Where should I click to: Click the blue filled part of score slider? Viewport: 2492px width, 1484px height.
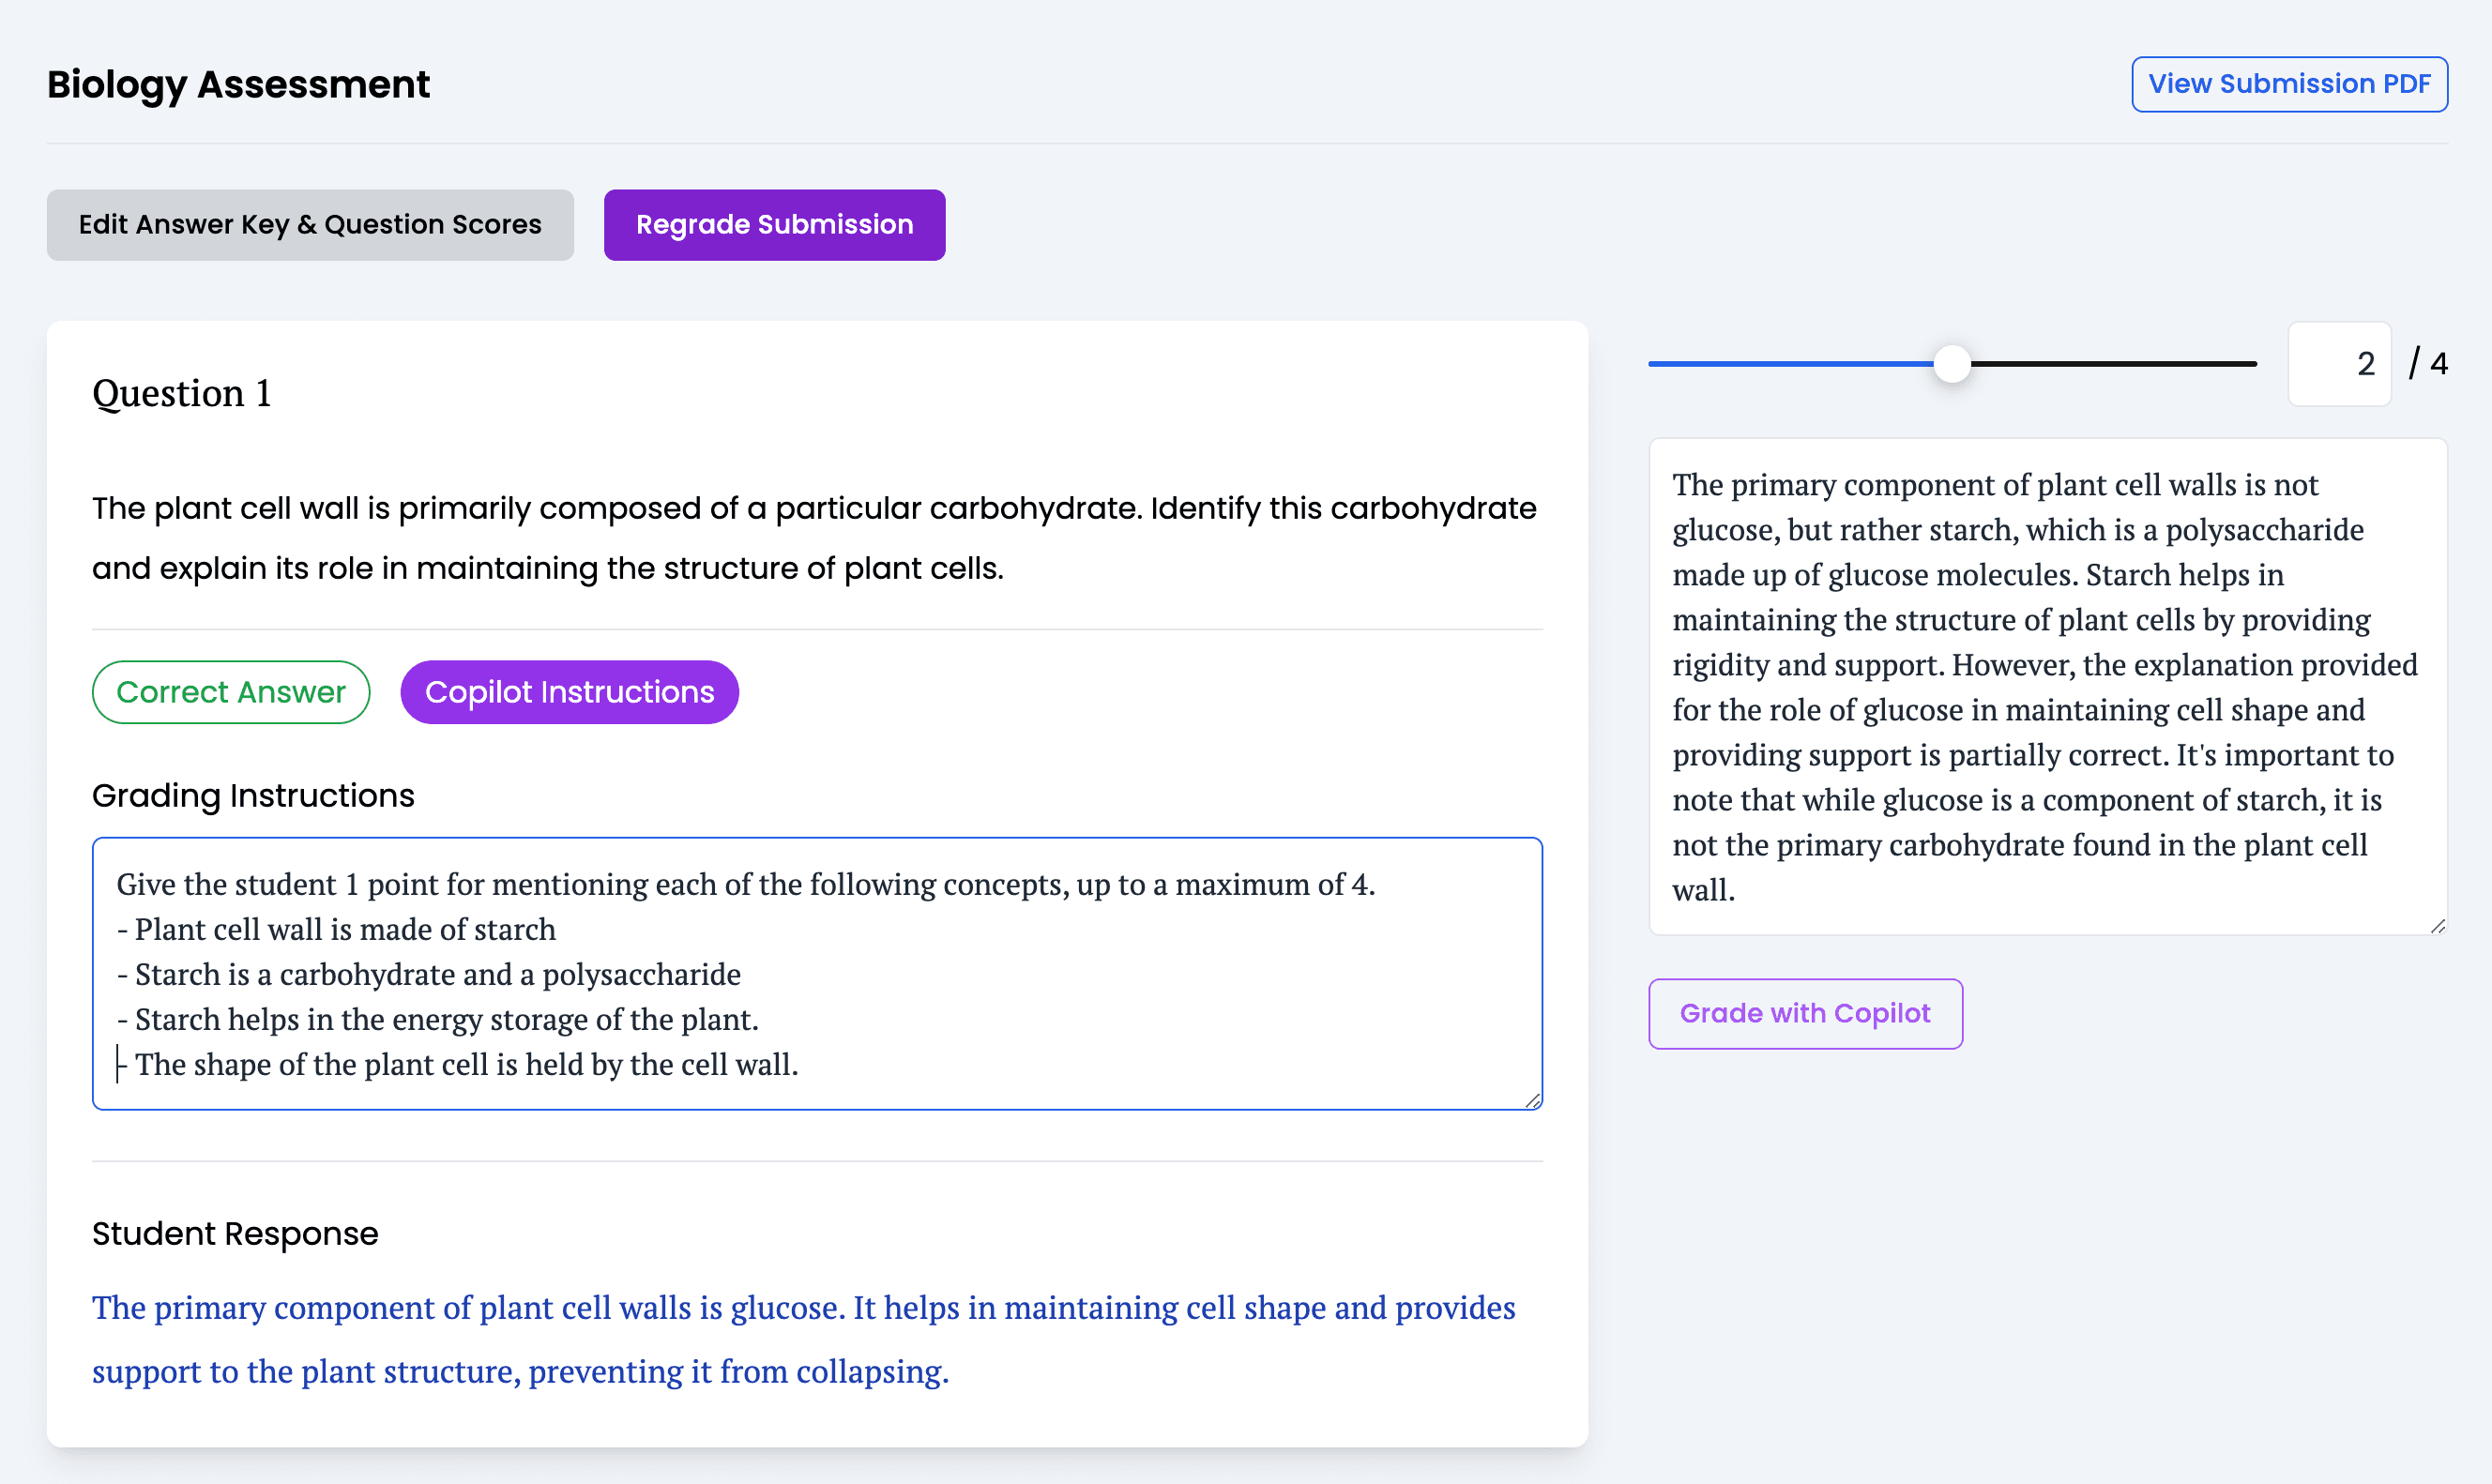pyautogui.click(x=1790, y=364)
